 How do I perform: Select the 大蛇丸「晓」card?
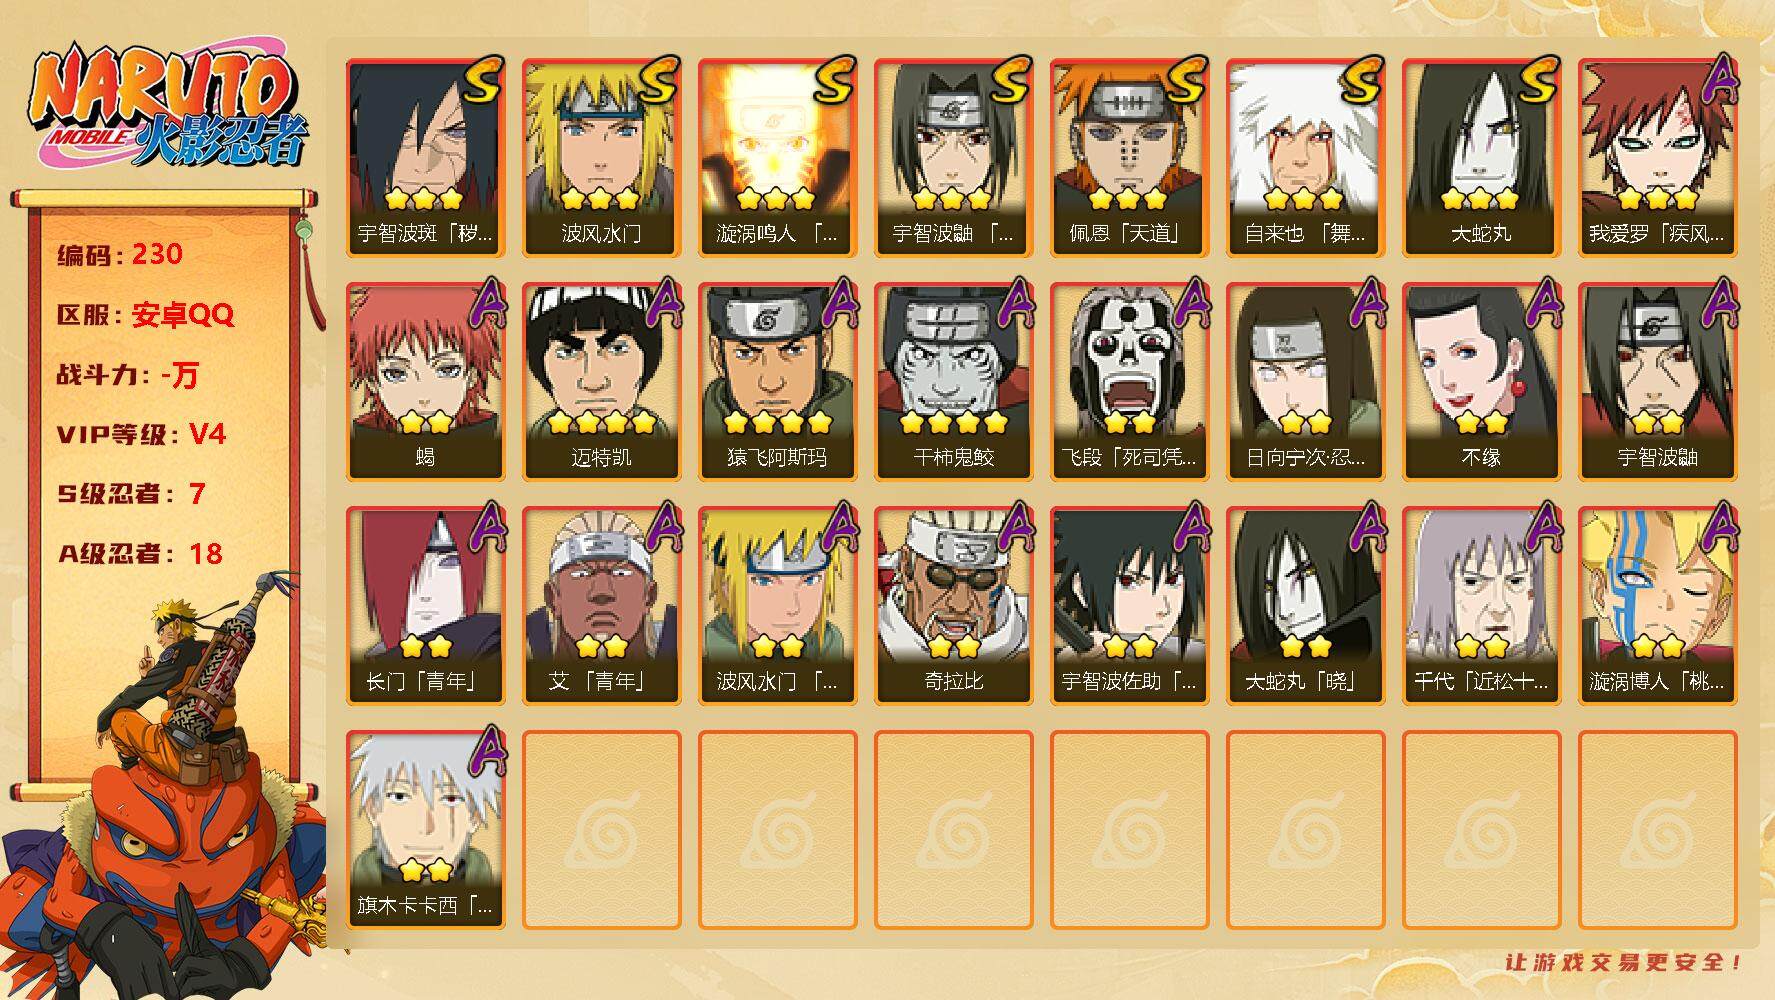(1305, 605)
